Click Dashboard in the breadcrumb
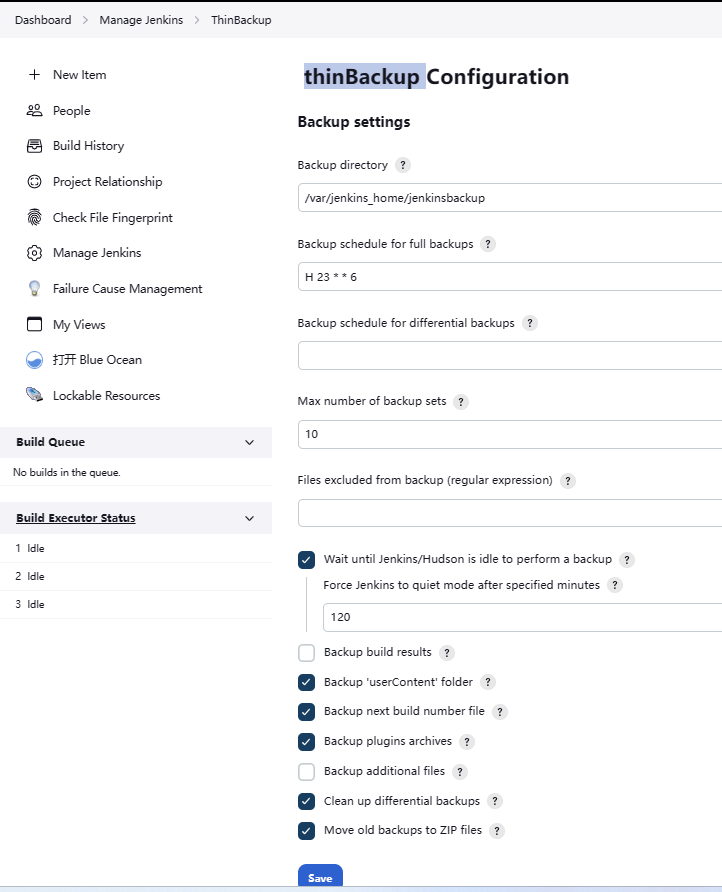Screen dimensions: 722x892 pos(43,20)
